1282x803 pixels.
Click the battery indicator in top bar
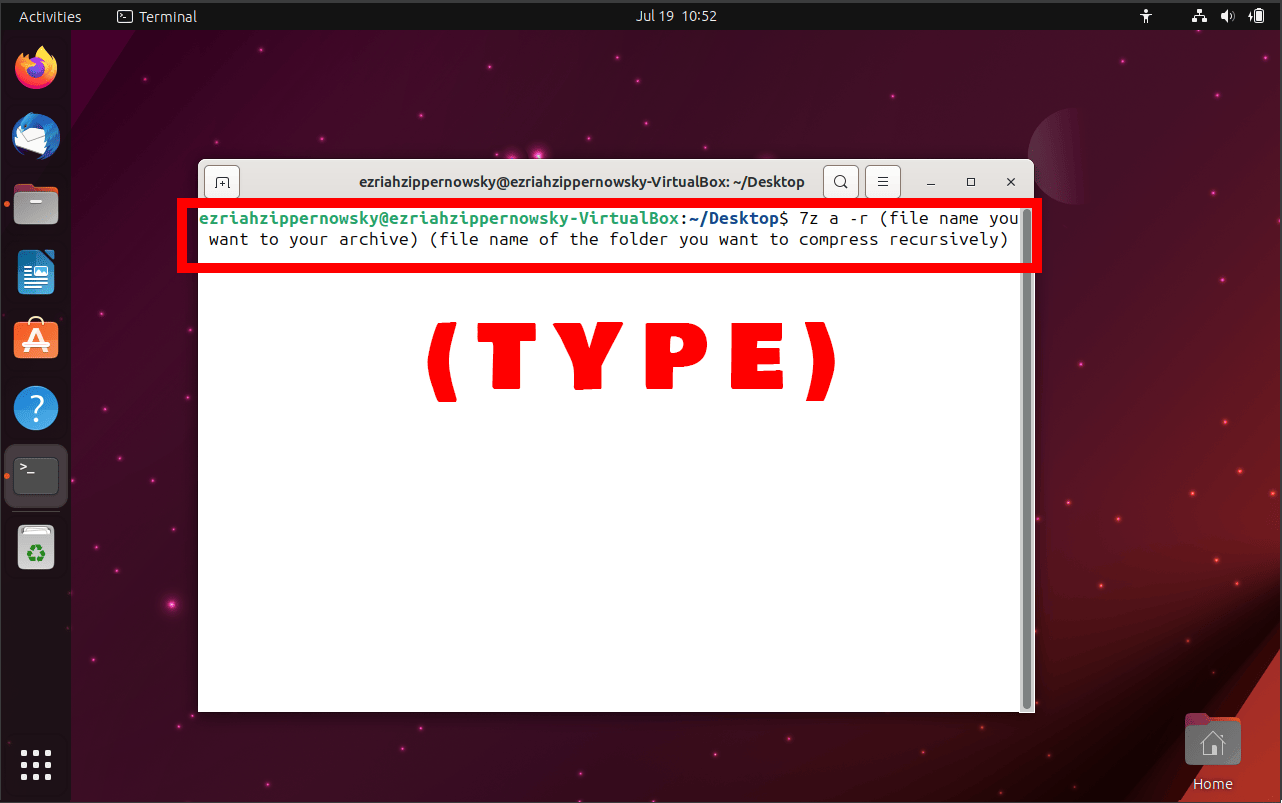[x=1257, y=16]
